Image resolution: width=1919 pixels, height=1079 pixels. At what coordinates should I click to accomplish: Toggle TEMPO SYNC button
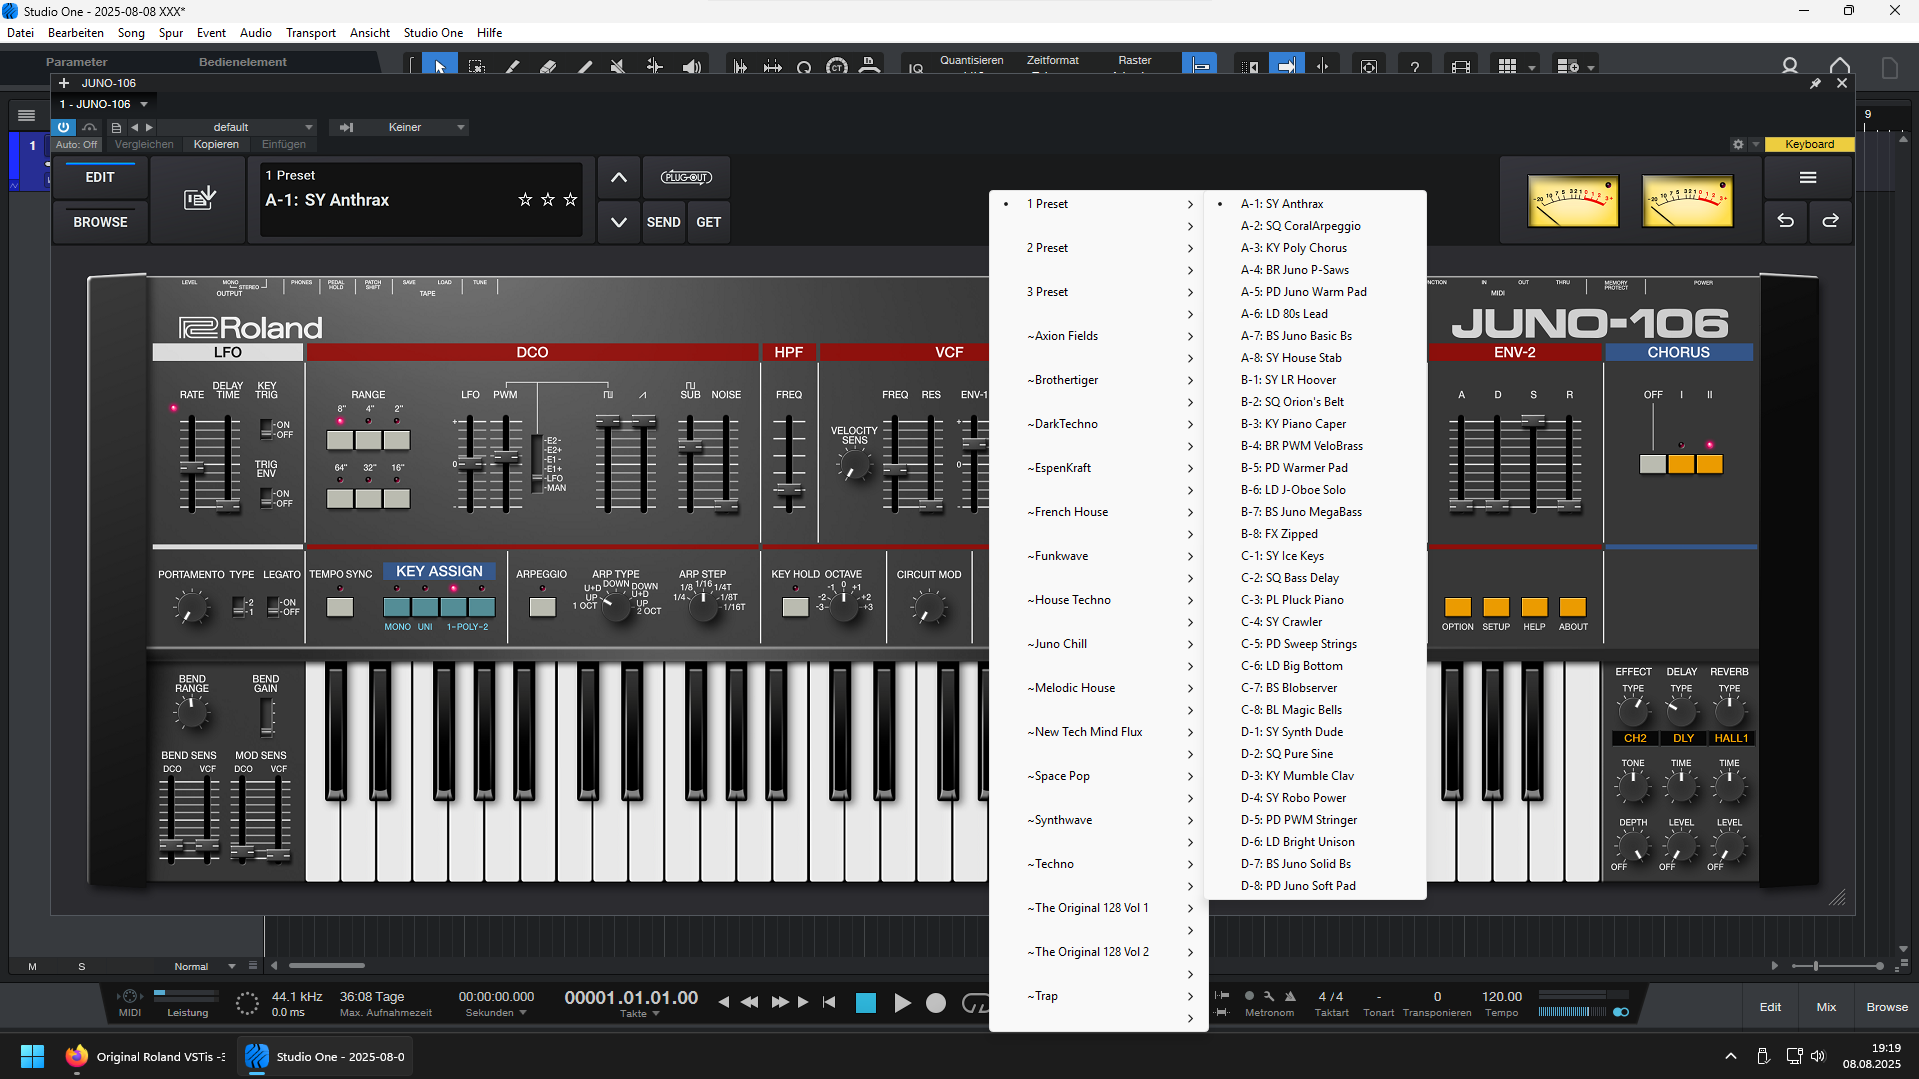pyautogui.click(x=340, y=607)
